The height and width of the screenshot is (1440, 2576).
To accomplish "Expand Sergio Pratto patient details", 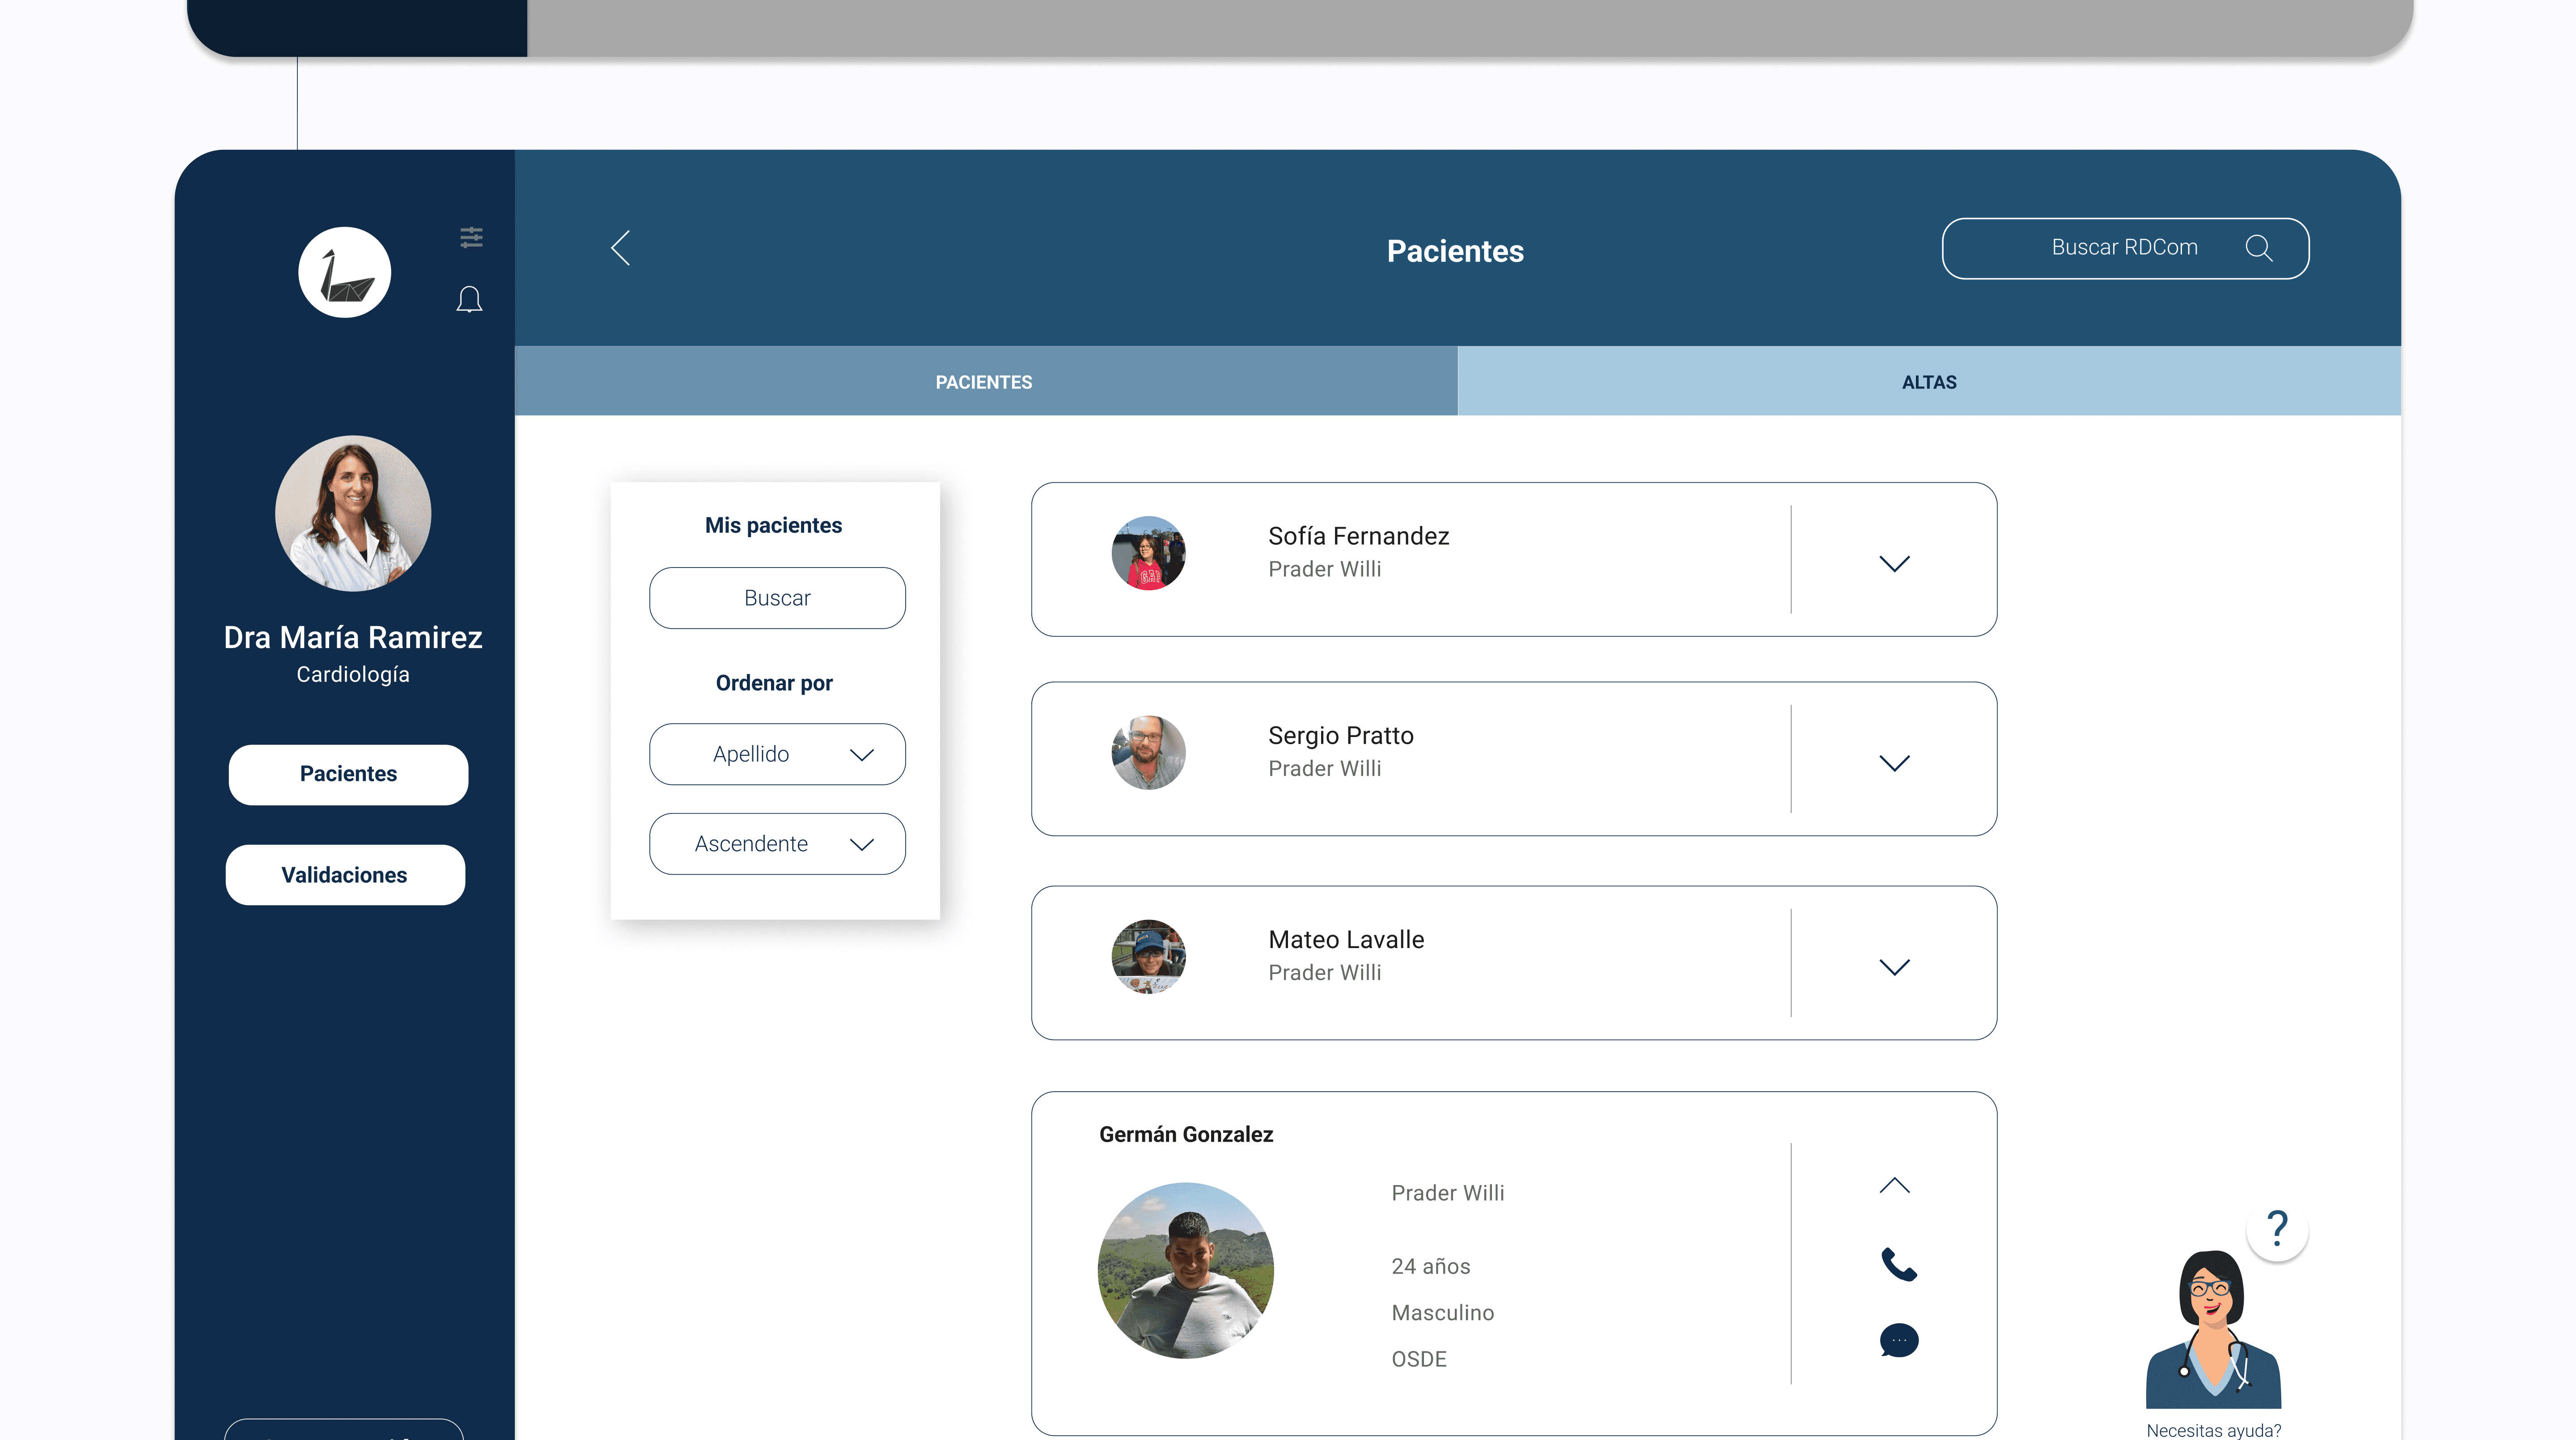I will coord(1894,763).
